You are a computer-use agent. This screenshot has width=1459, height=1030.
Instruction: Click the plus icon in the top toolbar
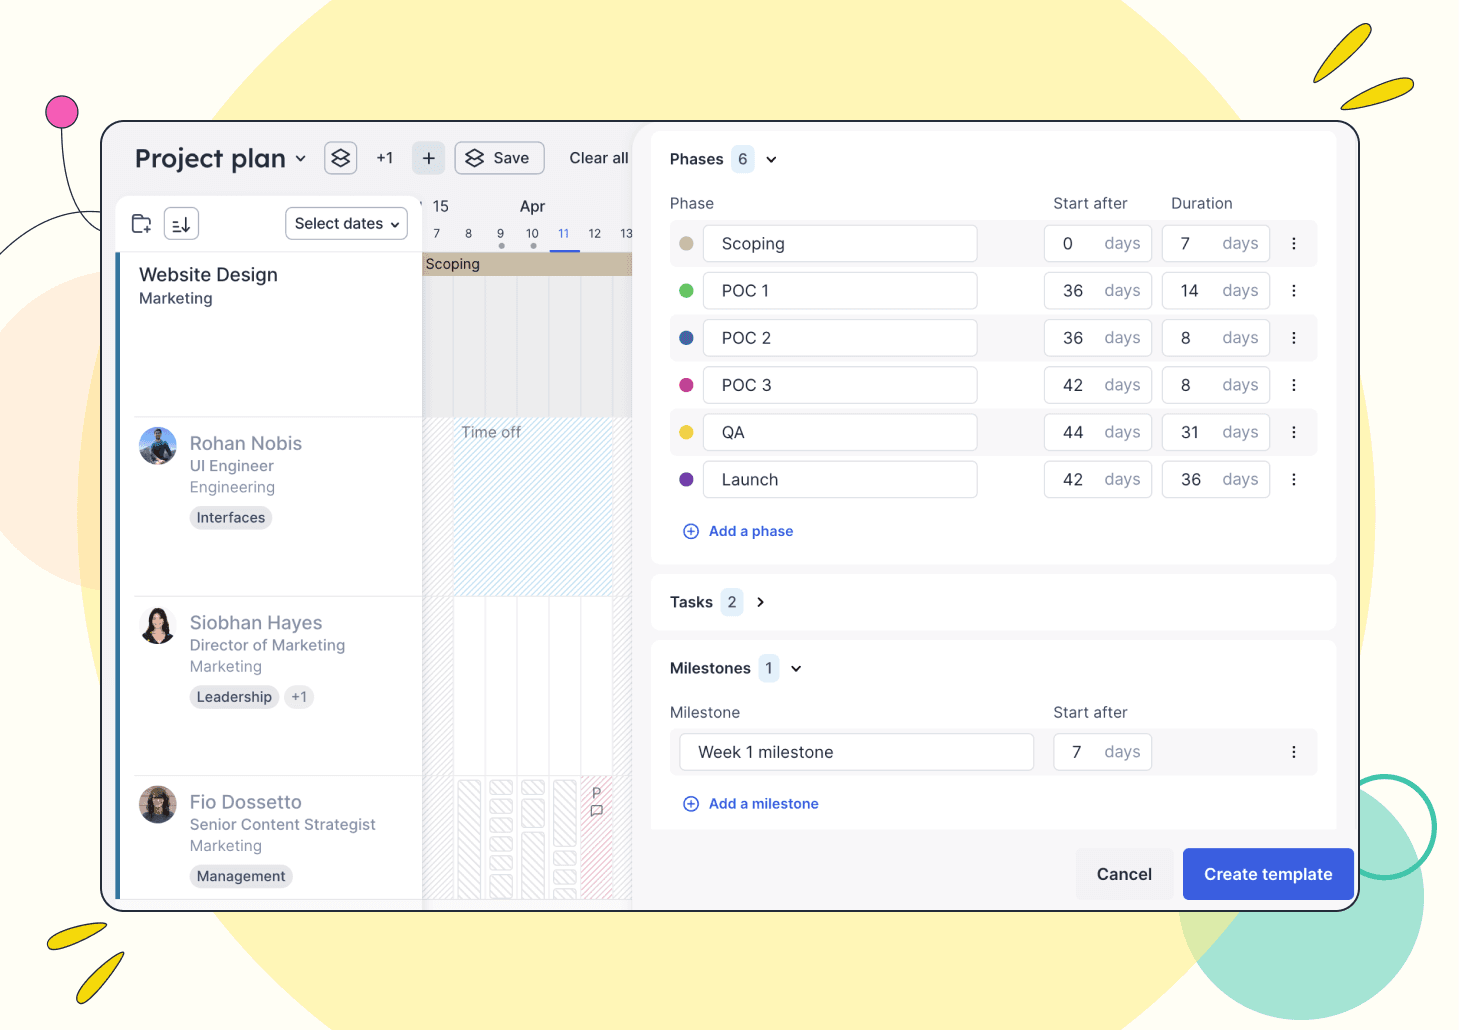click(x=428, y=158)
